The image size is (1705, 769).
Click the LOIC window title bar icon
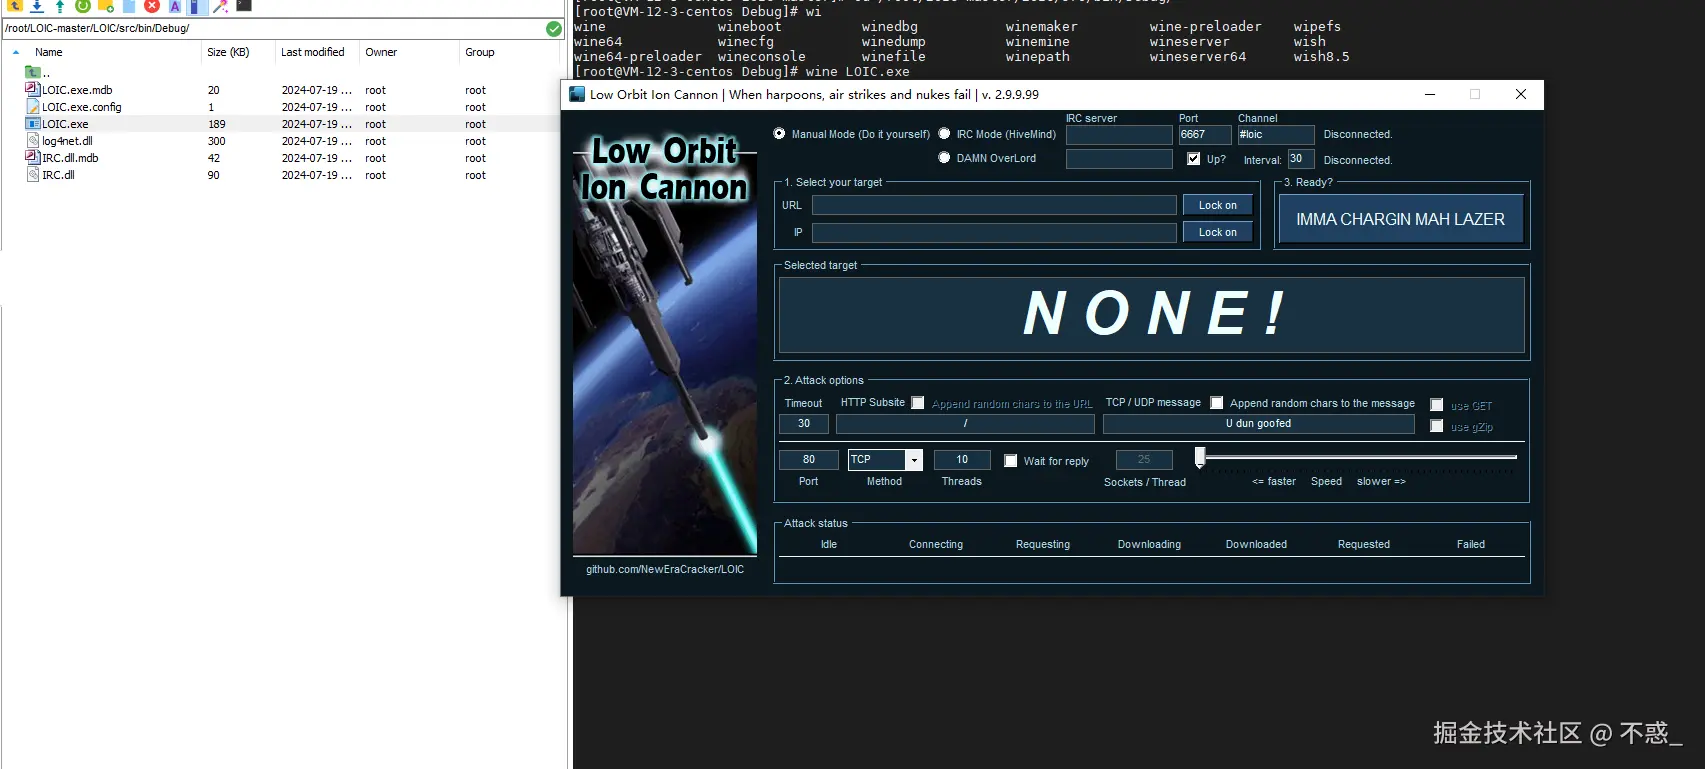click(x=577, y=94)
